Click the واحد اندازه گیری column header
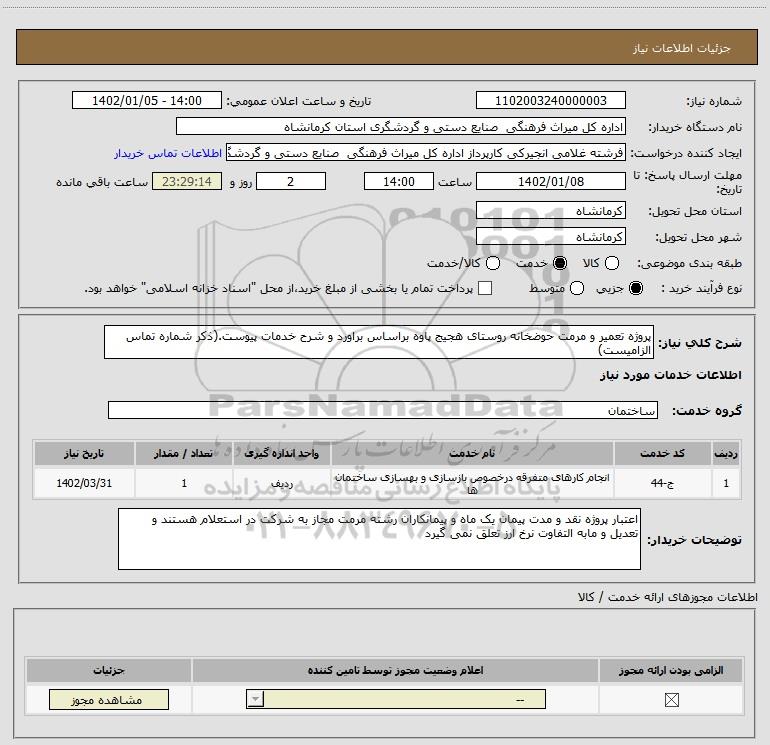Image resolution: width=770 pixels, height=745 pixels. (x=282, y=453)
